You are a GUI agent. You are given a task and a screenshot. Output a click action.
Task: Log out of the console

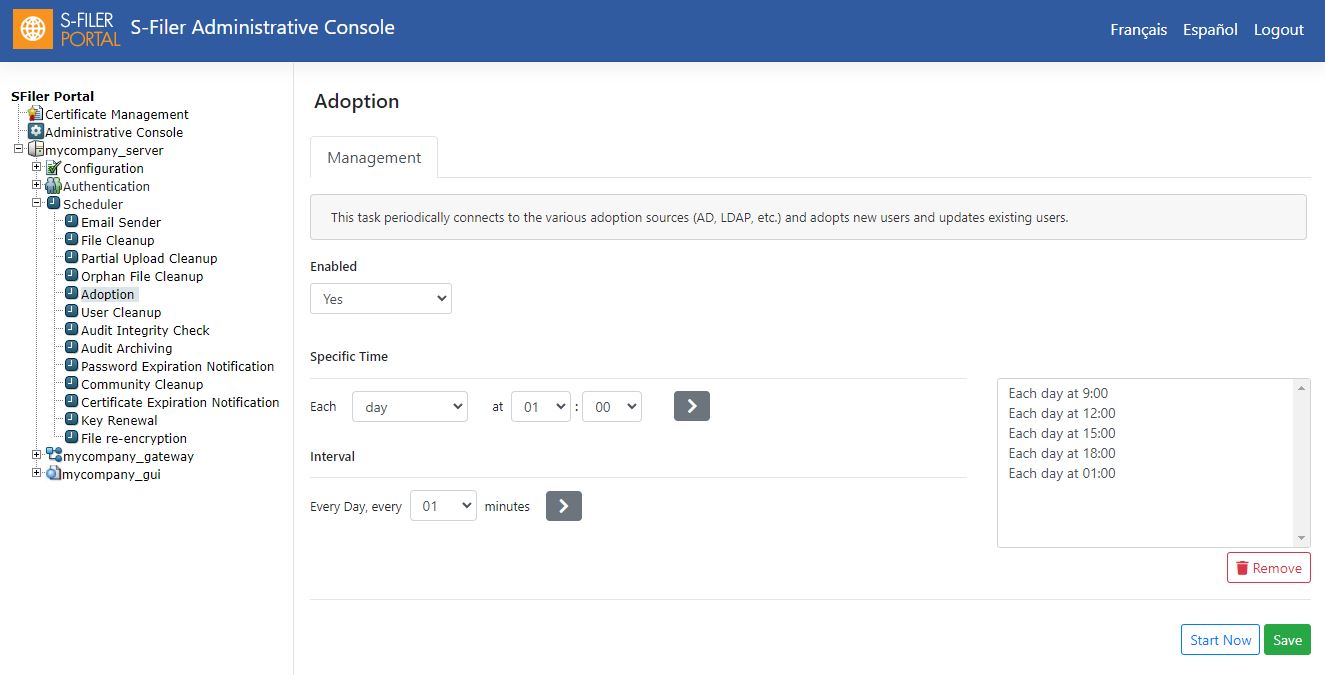(1279, 30)
